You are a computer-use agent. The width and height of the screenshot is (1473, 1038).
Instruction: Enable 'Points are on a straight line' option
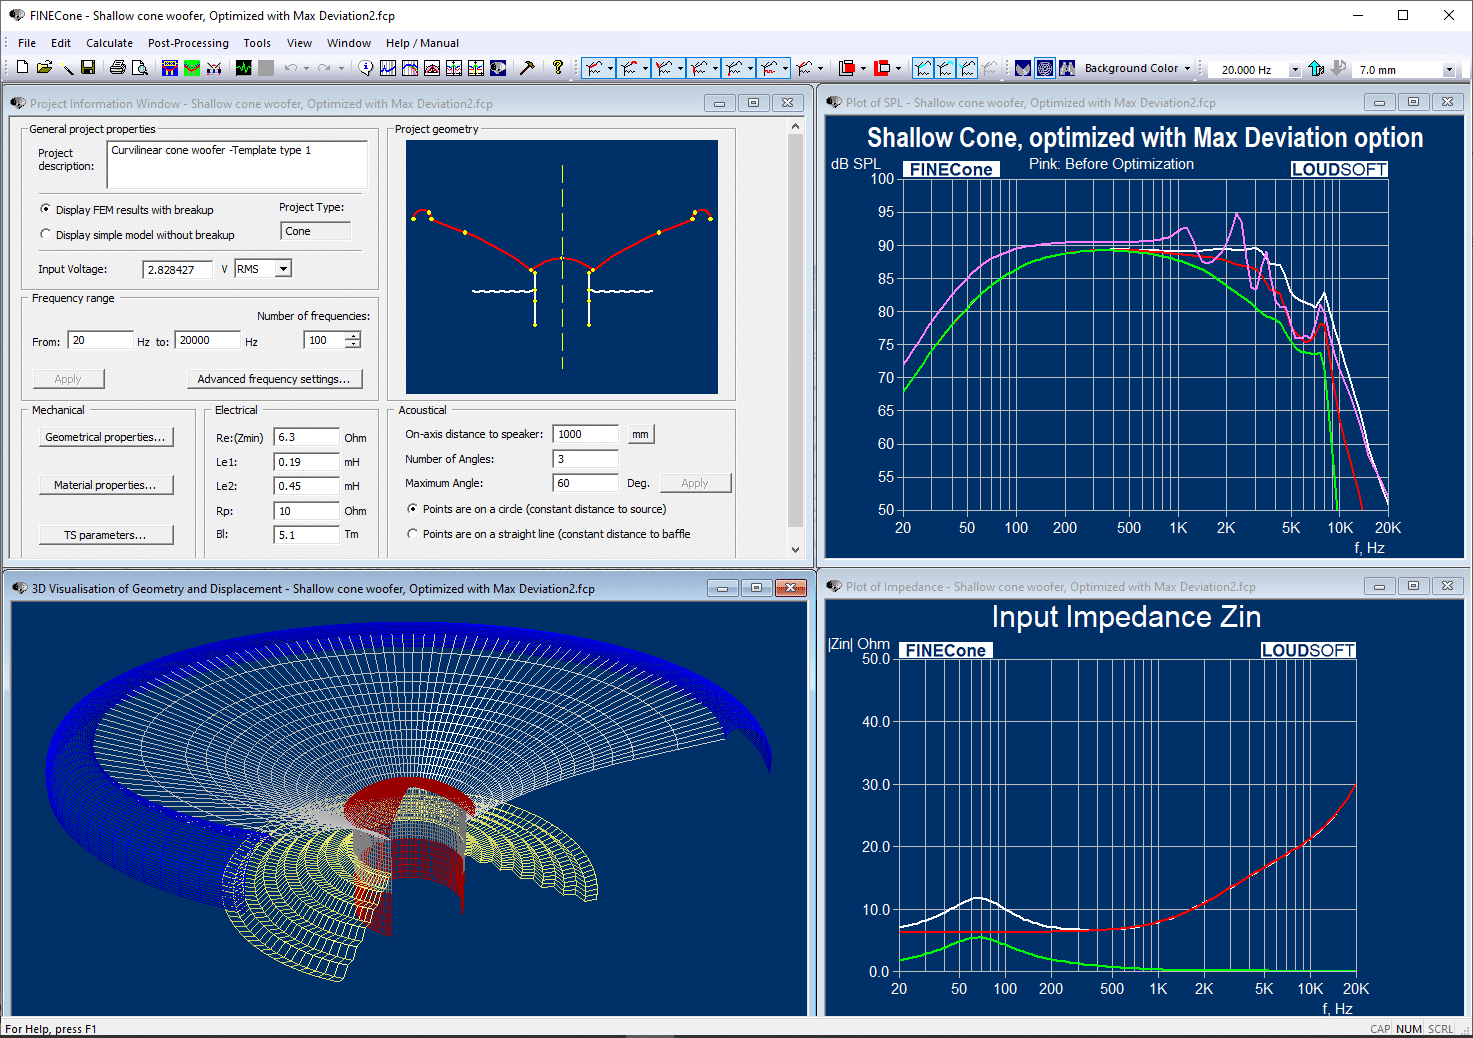tap(412, 533)
